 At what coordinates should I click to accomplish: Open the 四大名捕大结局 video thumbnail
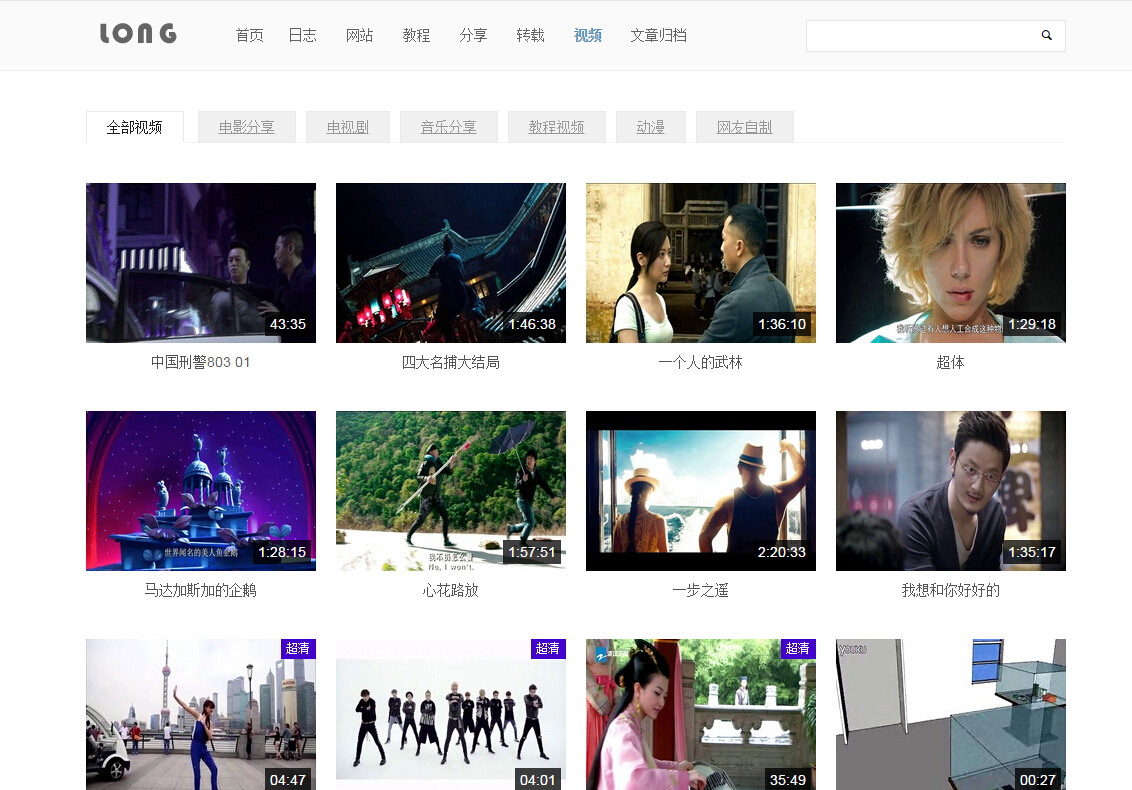(x=451, y=263)
